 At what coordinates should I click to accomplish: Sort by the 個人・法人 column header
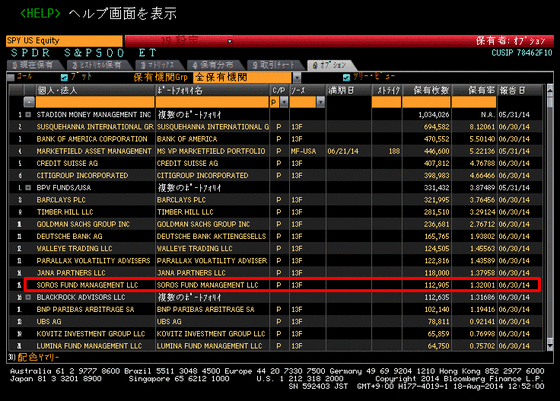[x=95, y=90]
